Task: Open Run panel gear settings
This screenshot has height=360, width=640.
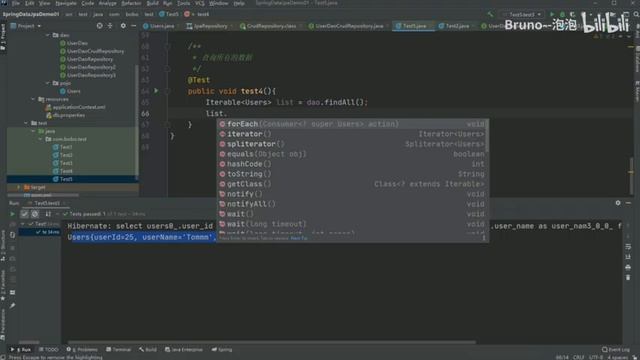Action: tap(618, 203)
